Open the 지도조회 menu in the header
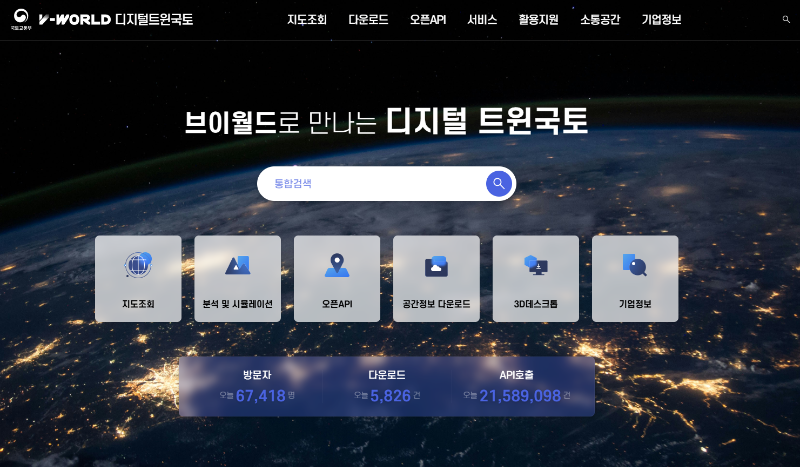 [307, 19]
